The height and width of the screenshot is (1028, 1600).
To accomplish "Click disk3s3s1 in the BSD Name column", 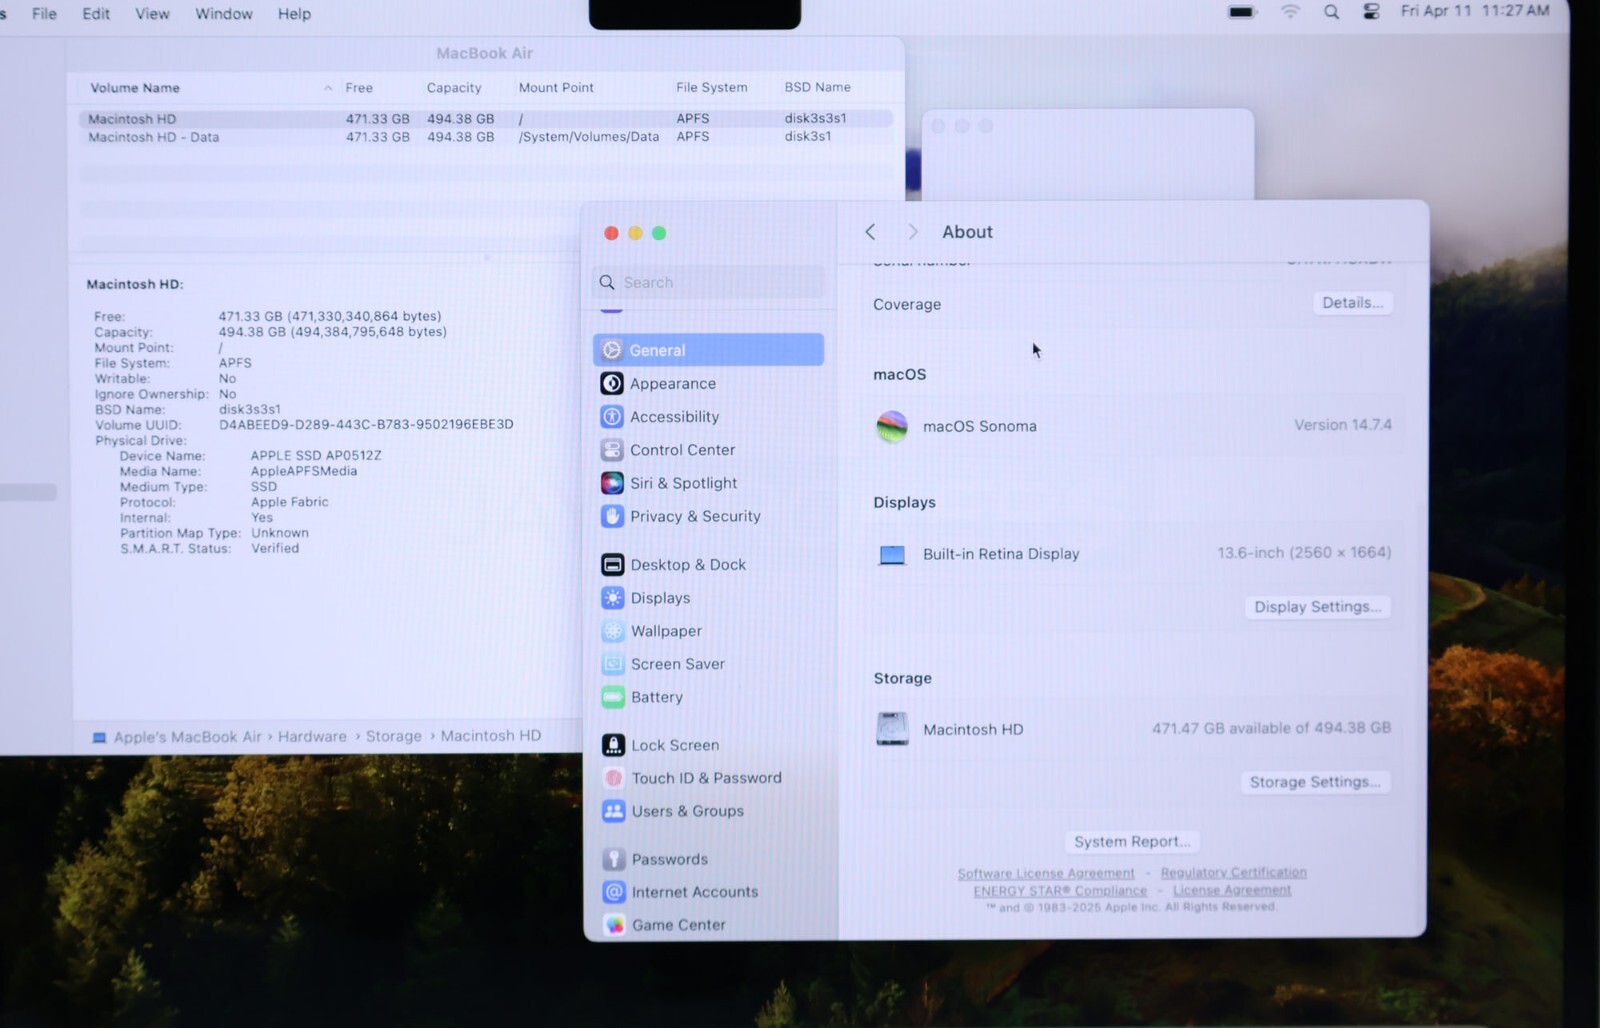I will [815, 119].
